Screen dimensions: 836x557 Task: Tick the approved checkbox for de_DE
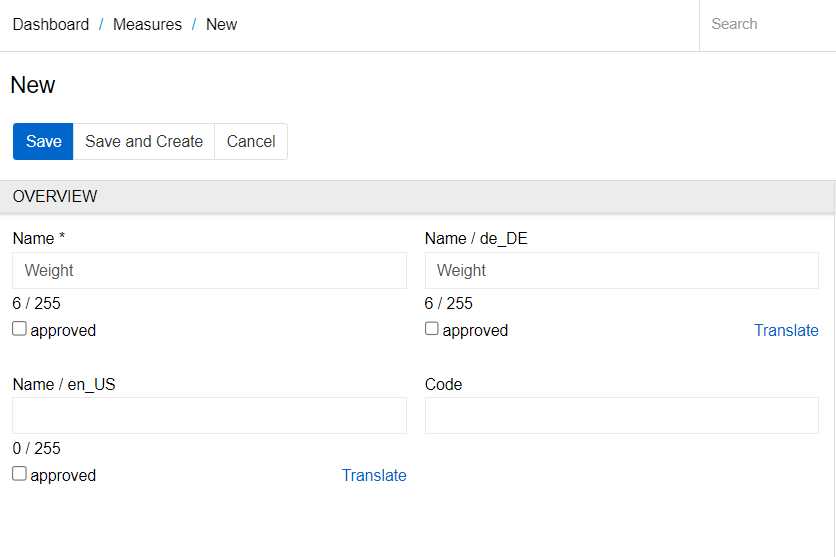pos(431,329)
